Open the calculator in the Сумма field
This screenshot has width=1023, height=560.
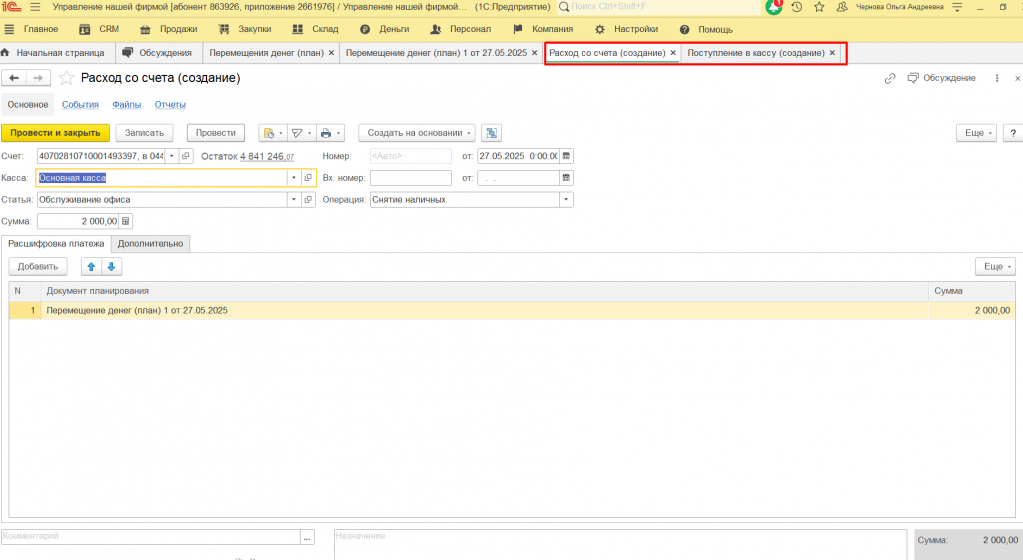pos(125,221)
